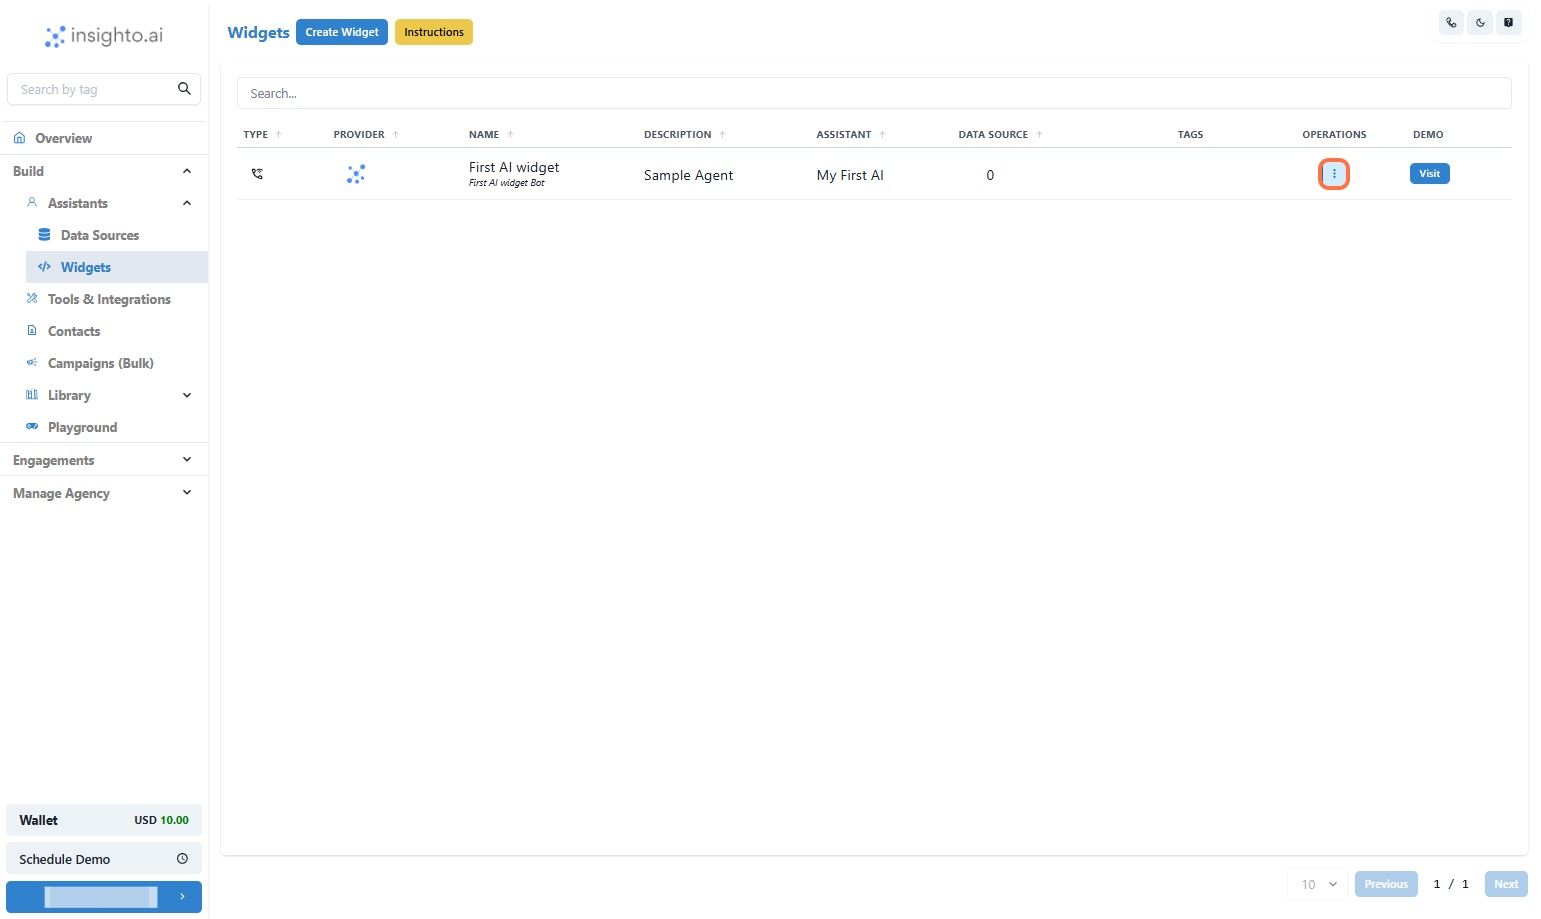Click the Widgets page heading
This screenshot has height=919, width=1541.
tap(258, 32)
